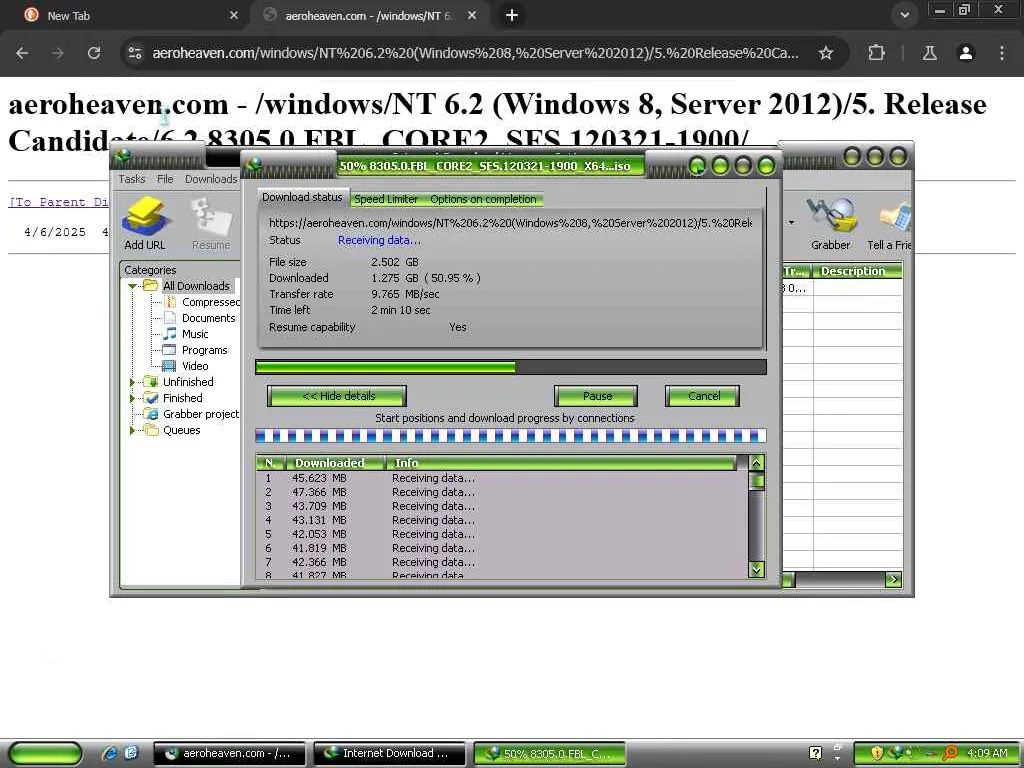Click the Hide details button
The height and width of the screenshot is (768, 1024).
click(x=337, y=396)
